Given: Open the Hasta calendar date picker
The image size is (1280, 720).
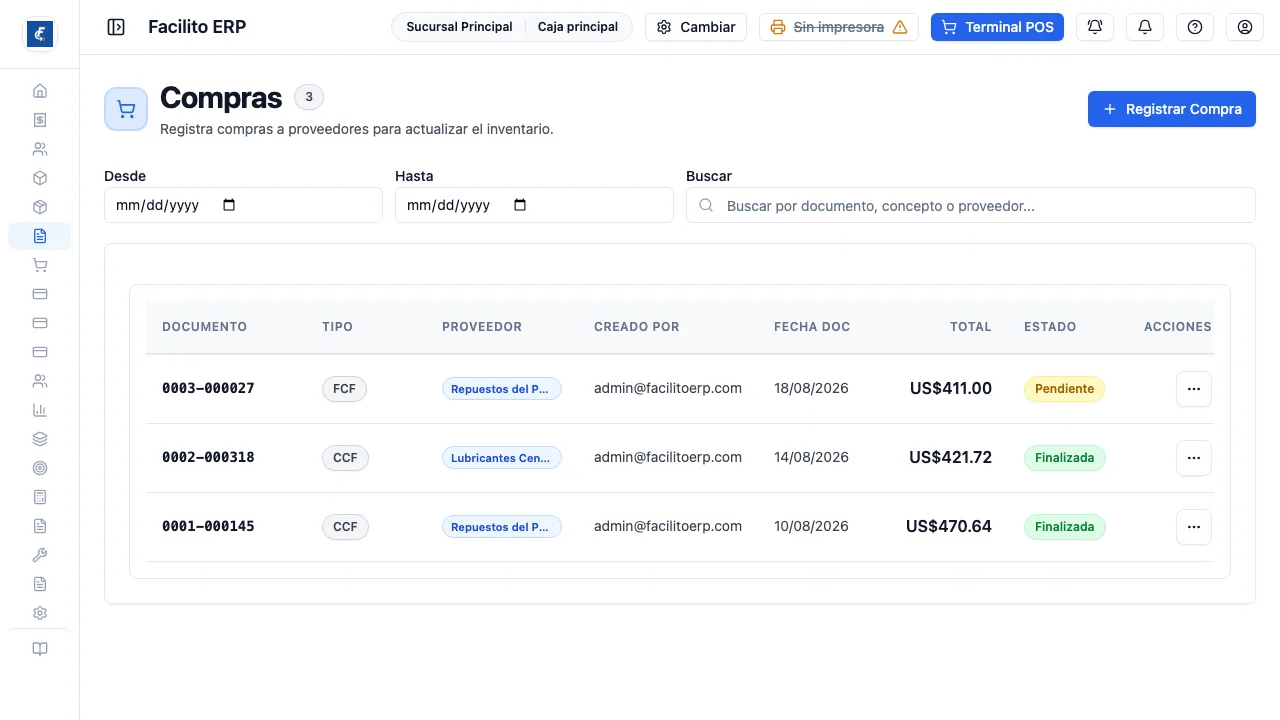Looking at the screenshot, I should point(520,205).
